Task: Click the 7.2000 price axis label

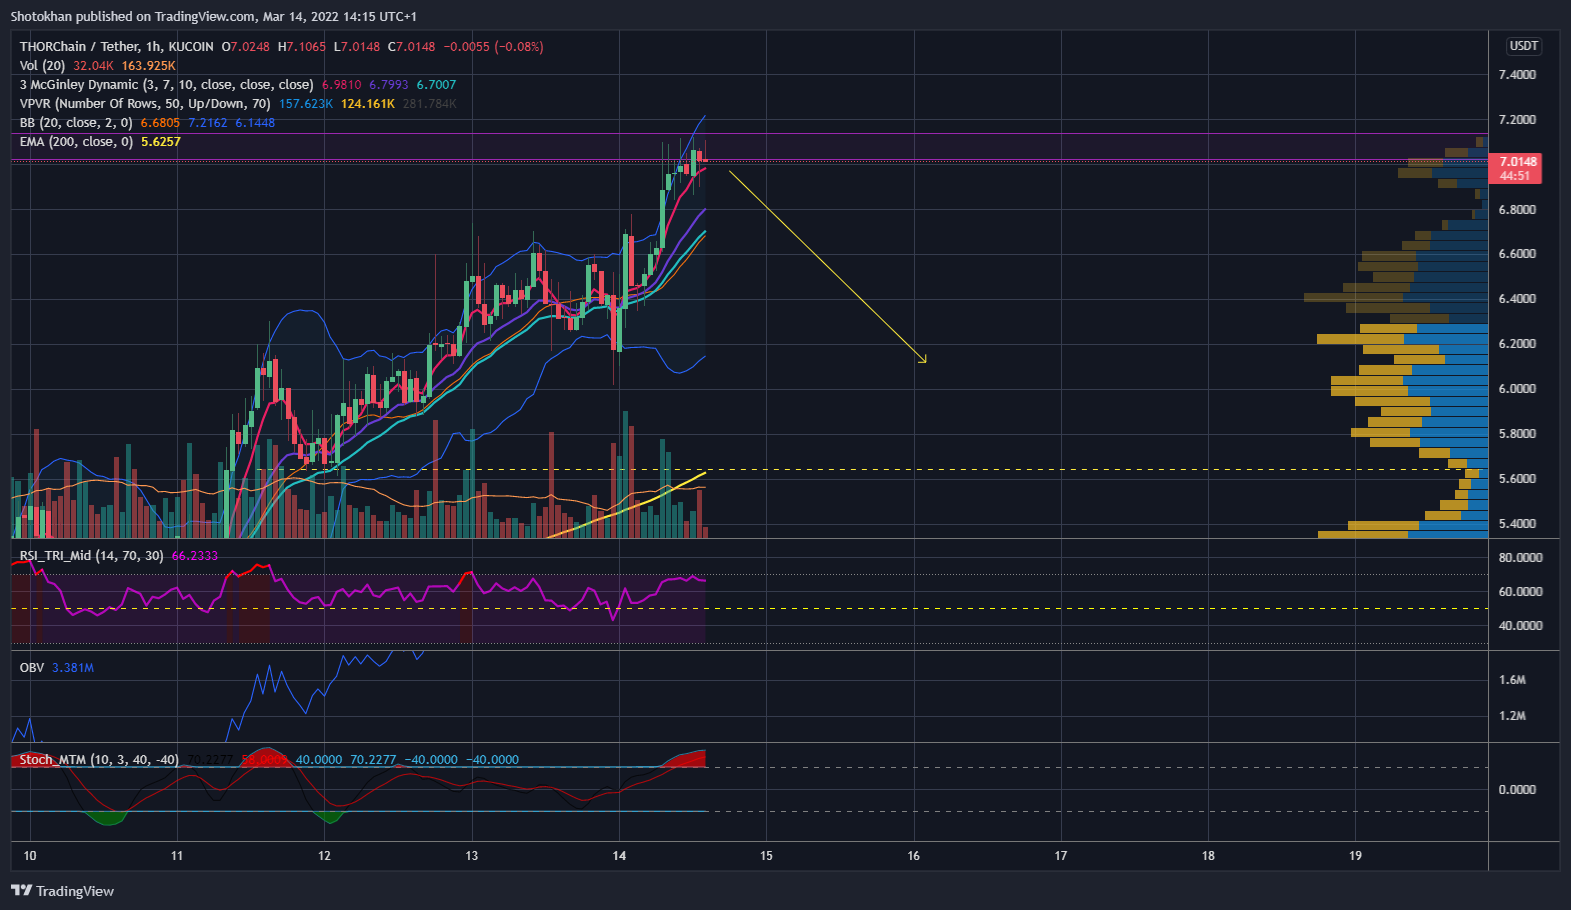Action: click(1517, 120)
